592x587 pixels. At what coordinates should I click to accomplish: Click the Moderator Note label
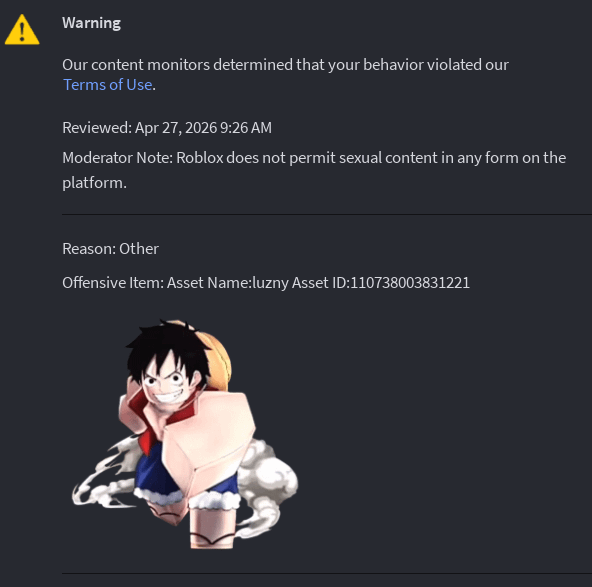pos(117,158)
